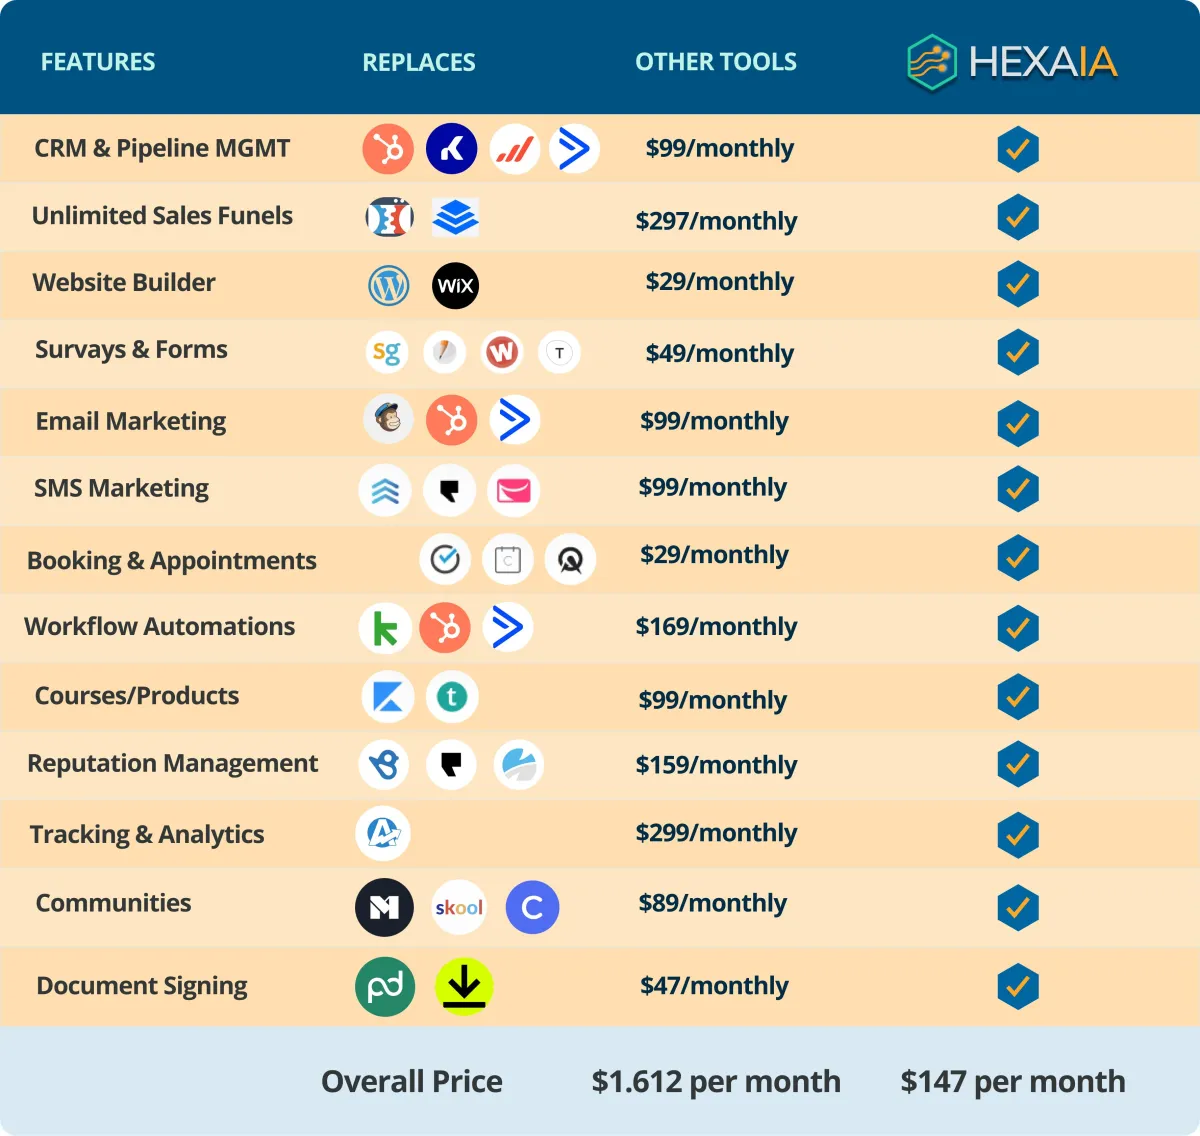The height and width of the screenshot is (1136, 1200).
Task: Click the blue K icon in Courses row
Action: click(388, 697)
